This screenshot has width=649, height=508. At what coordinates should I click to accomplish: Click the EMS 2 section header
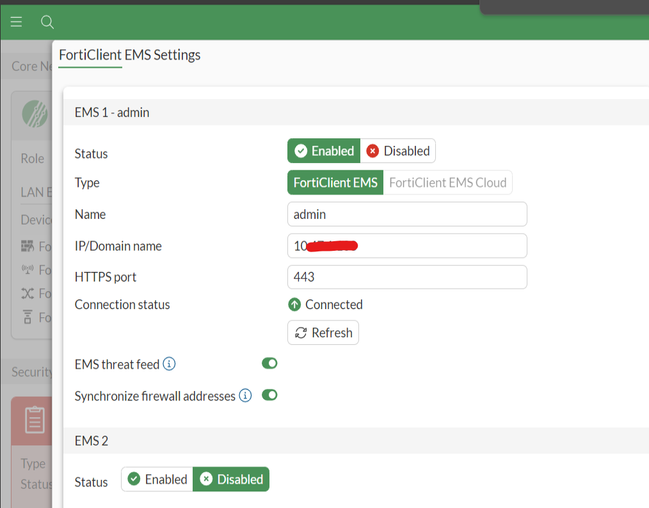[356, 441]
